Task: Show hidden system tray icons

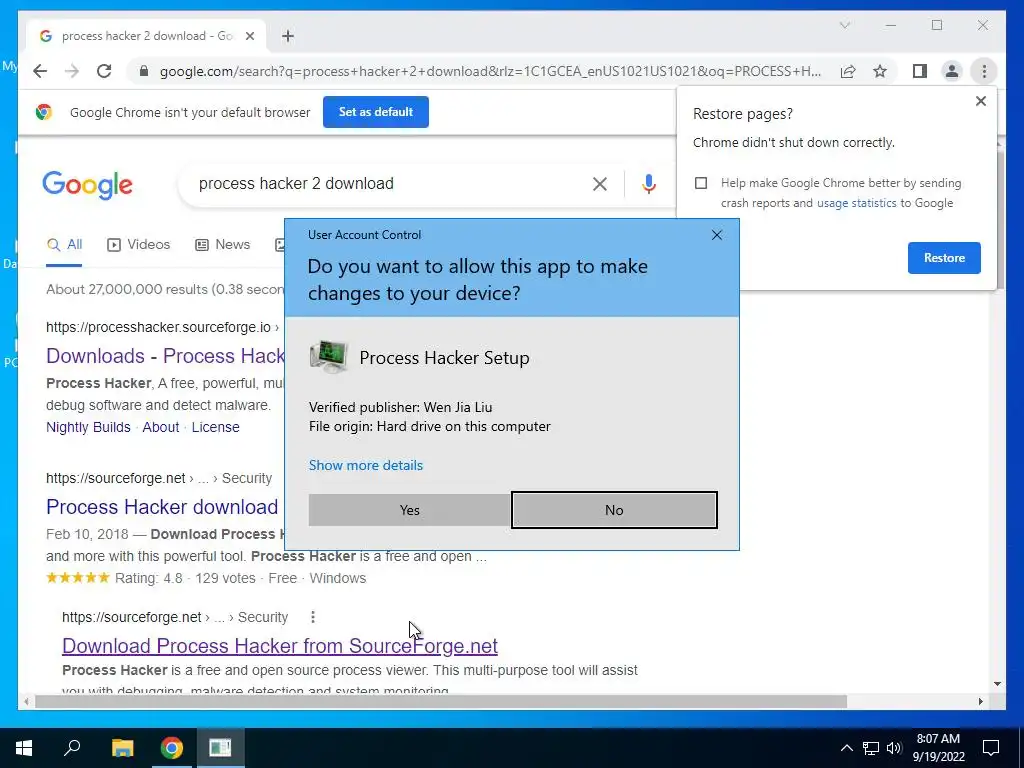Action: pyautogui.click(x=846, y=748)
